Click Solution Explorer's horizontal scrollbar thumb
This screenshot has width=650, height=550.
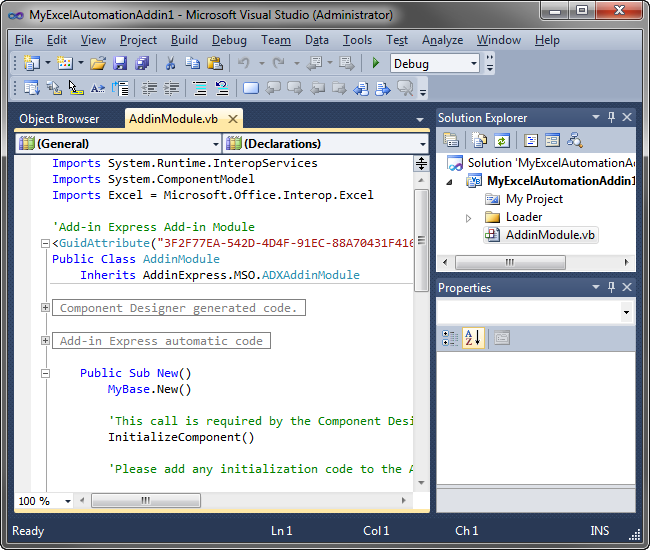[x=510, y=262]
